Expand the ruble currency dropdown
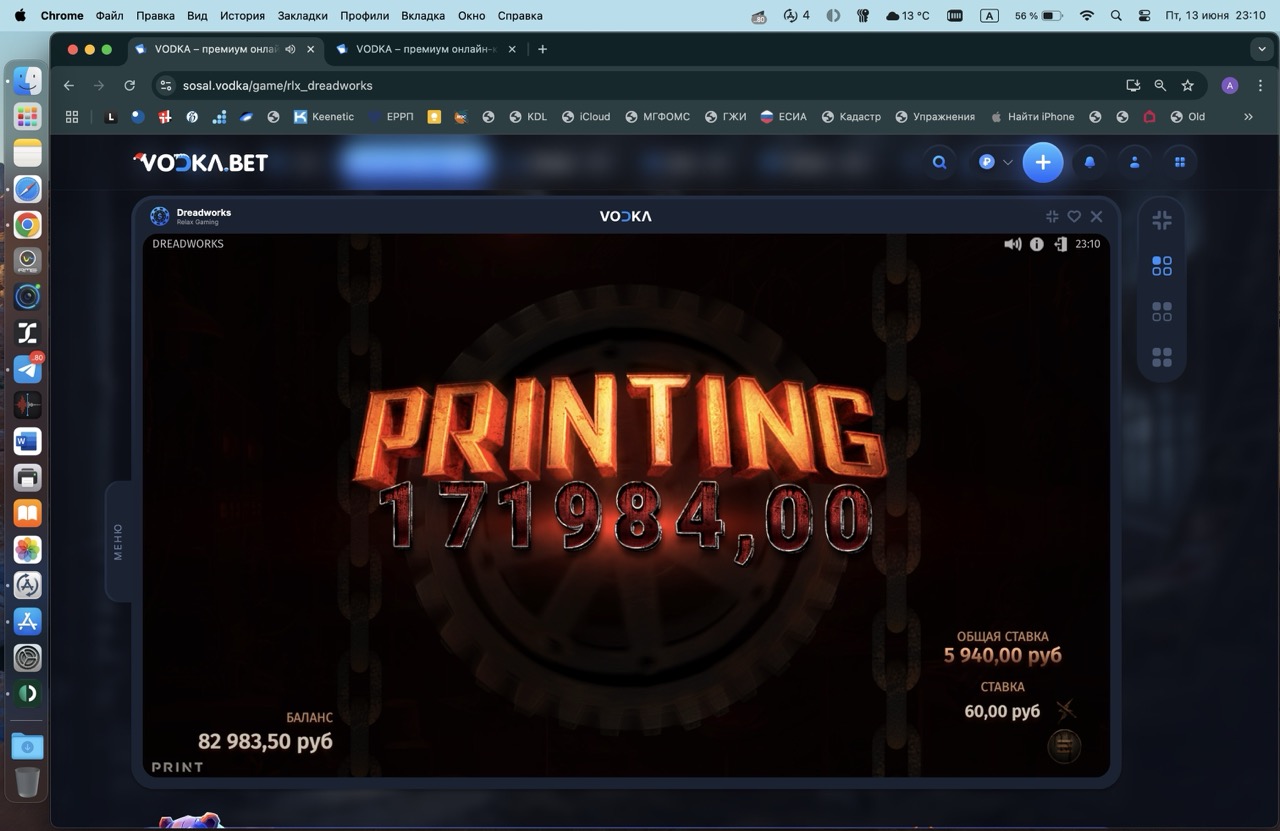 (995, 162)
